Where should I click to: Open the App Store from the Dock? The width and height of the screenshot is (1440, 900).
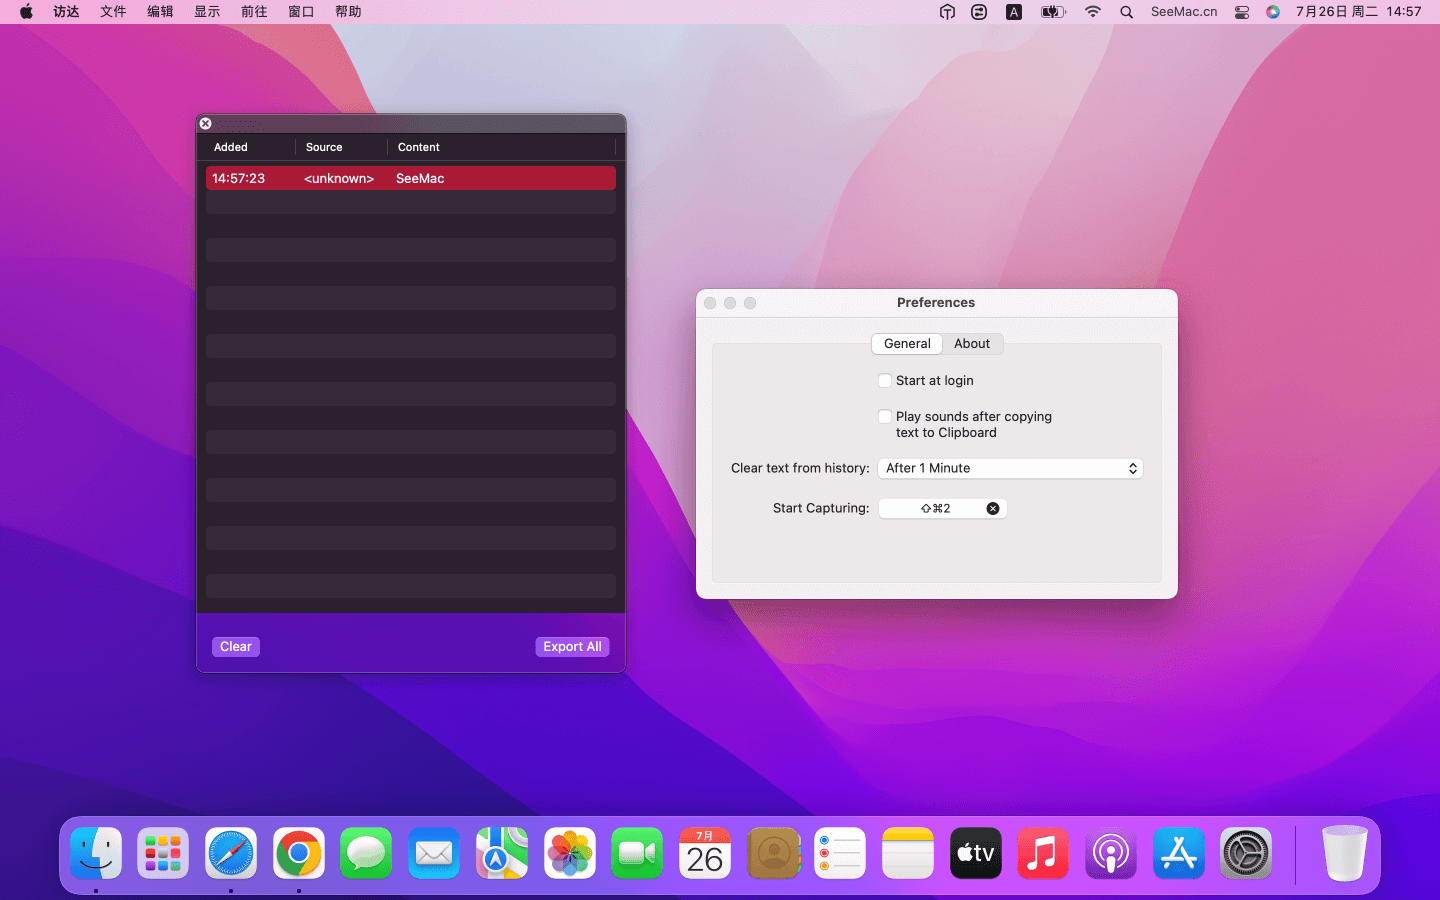pyautogui.click(x=1179, y=854)
